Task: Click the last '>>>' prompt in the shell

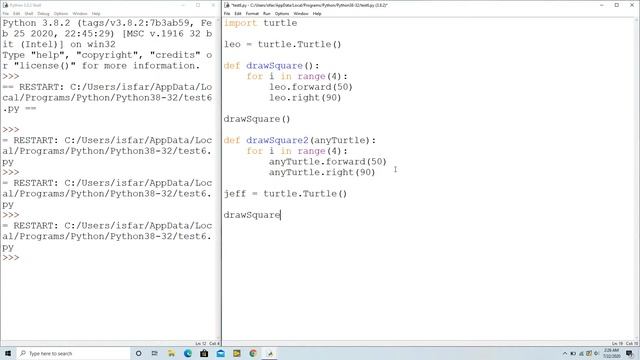Action: click(11, 258)
